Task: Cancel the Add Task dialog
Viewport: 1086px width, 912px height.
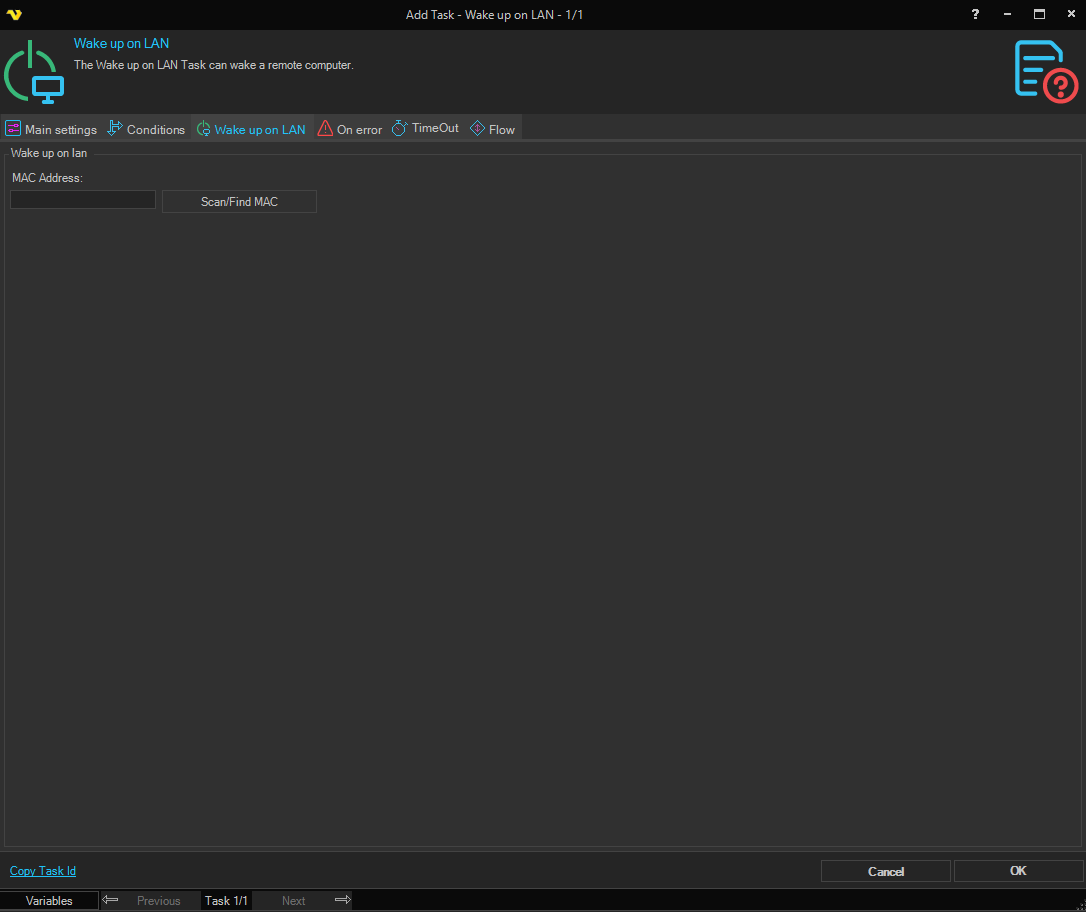Action: click(x=885, y=871)
